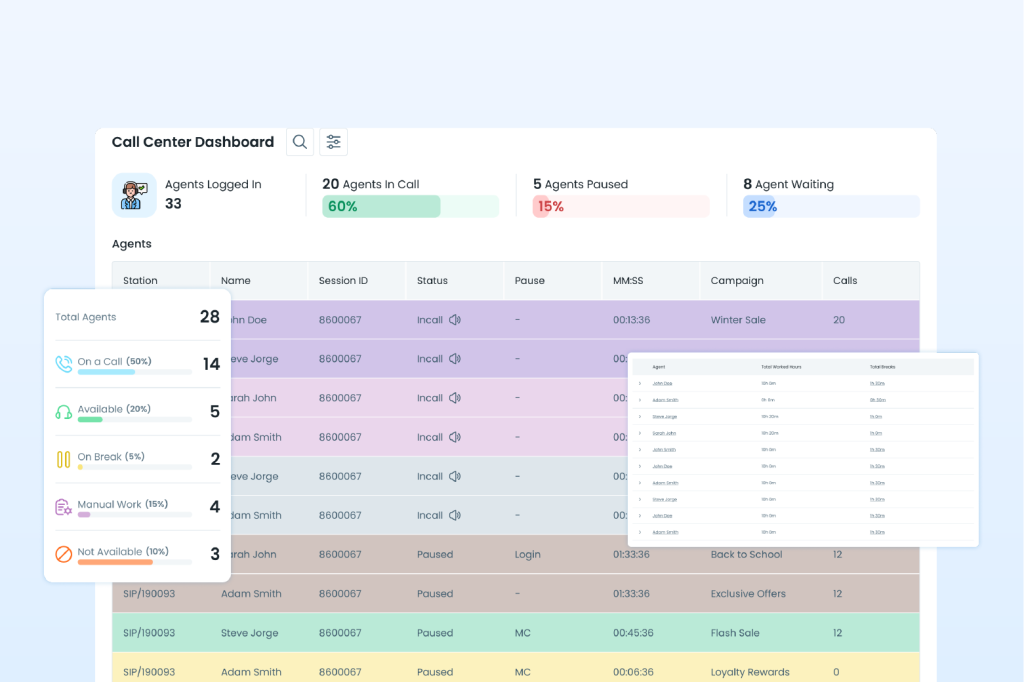1024x682 pixels.
Task: Click the On a Call phone icon
Action: [64, 364]
